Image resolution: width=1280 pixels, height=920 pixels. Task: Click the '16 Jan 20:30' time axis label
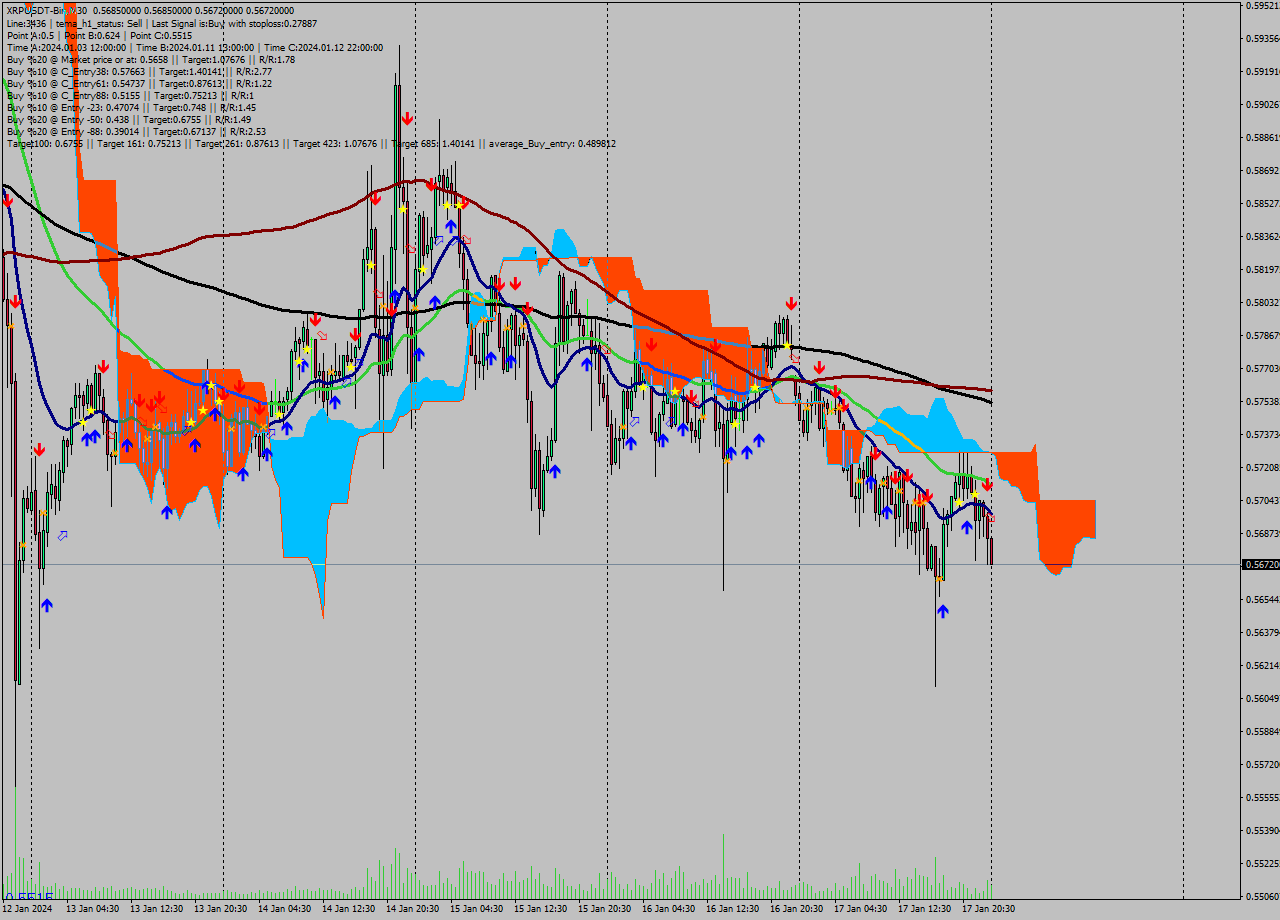click(x=796, y=909)
